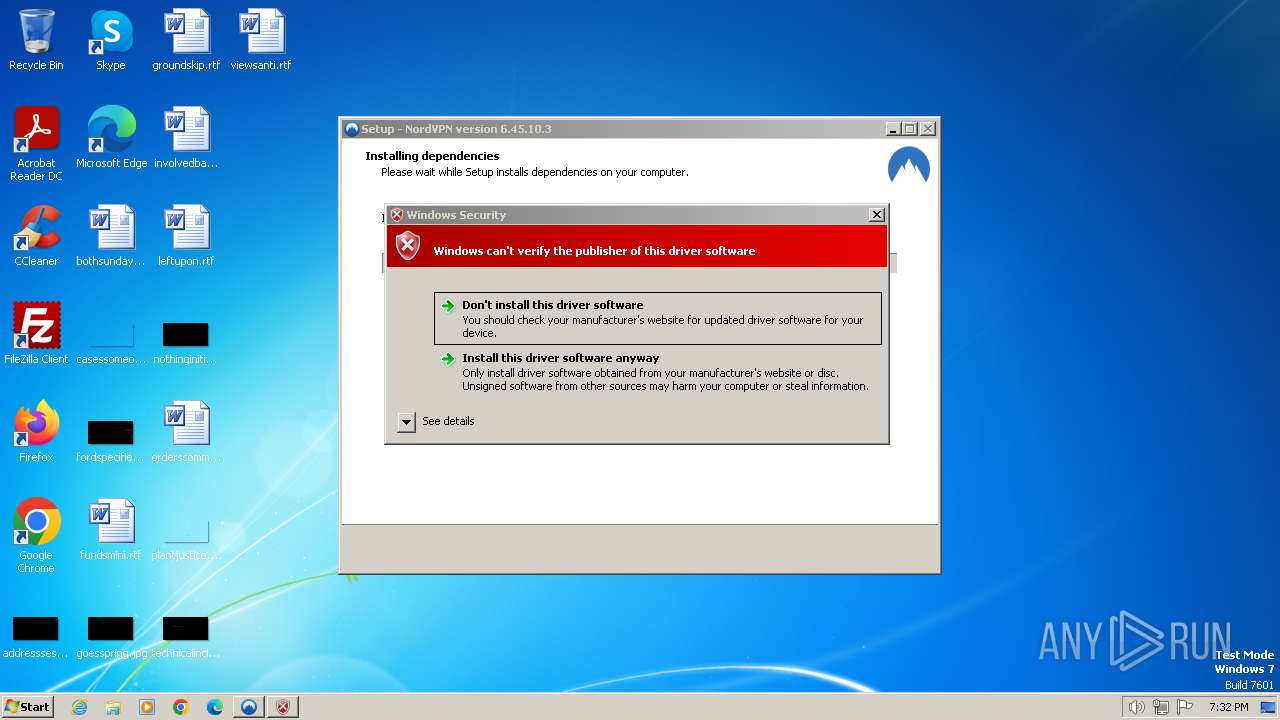This screenshot has height=720, width=1280.
Task: Select FileZilla Client shortcut
Action: (36, 334)
